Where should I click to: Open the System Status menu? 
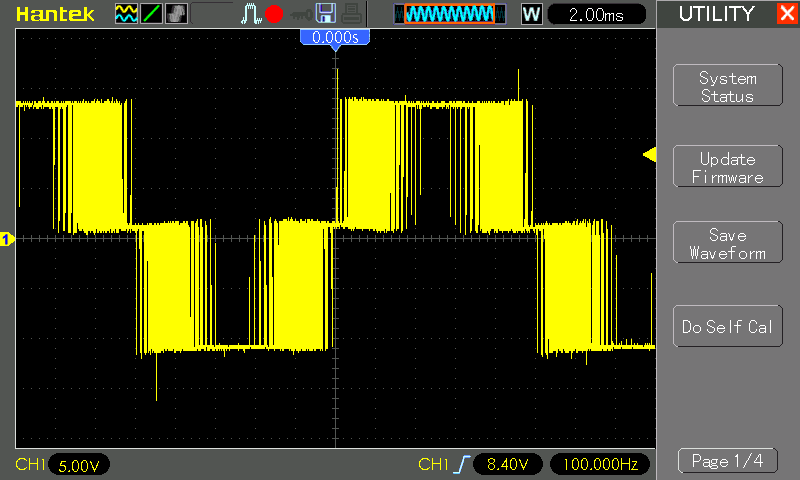pos(727,87)
